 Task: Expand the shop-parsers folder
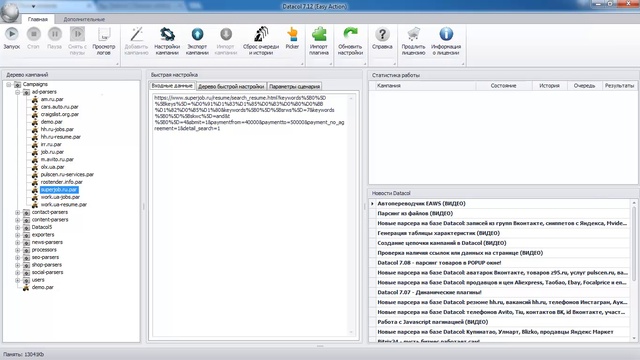click(x=18, y=265)
